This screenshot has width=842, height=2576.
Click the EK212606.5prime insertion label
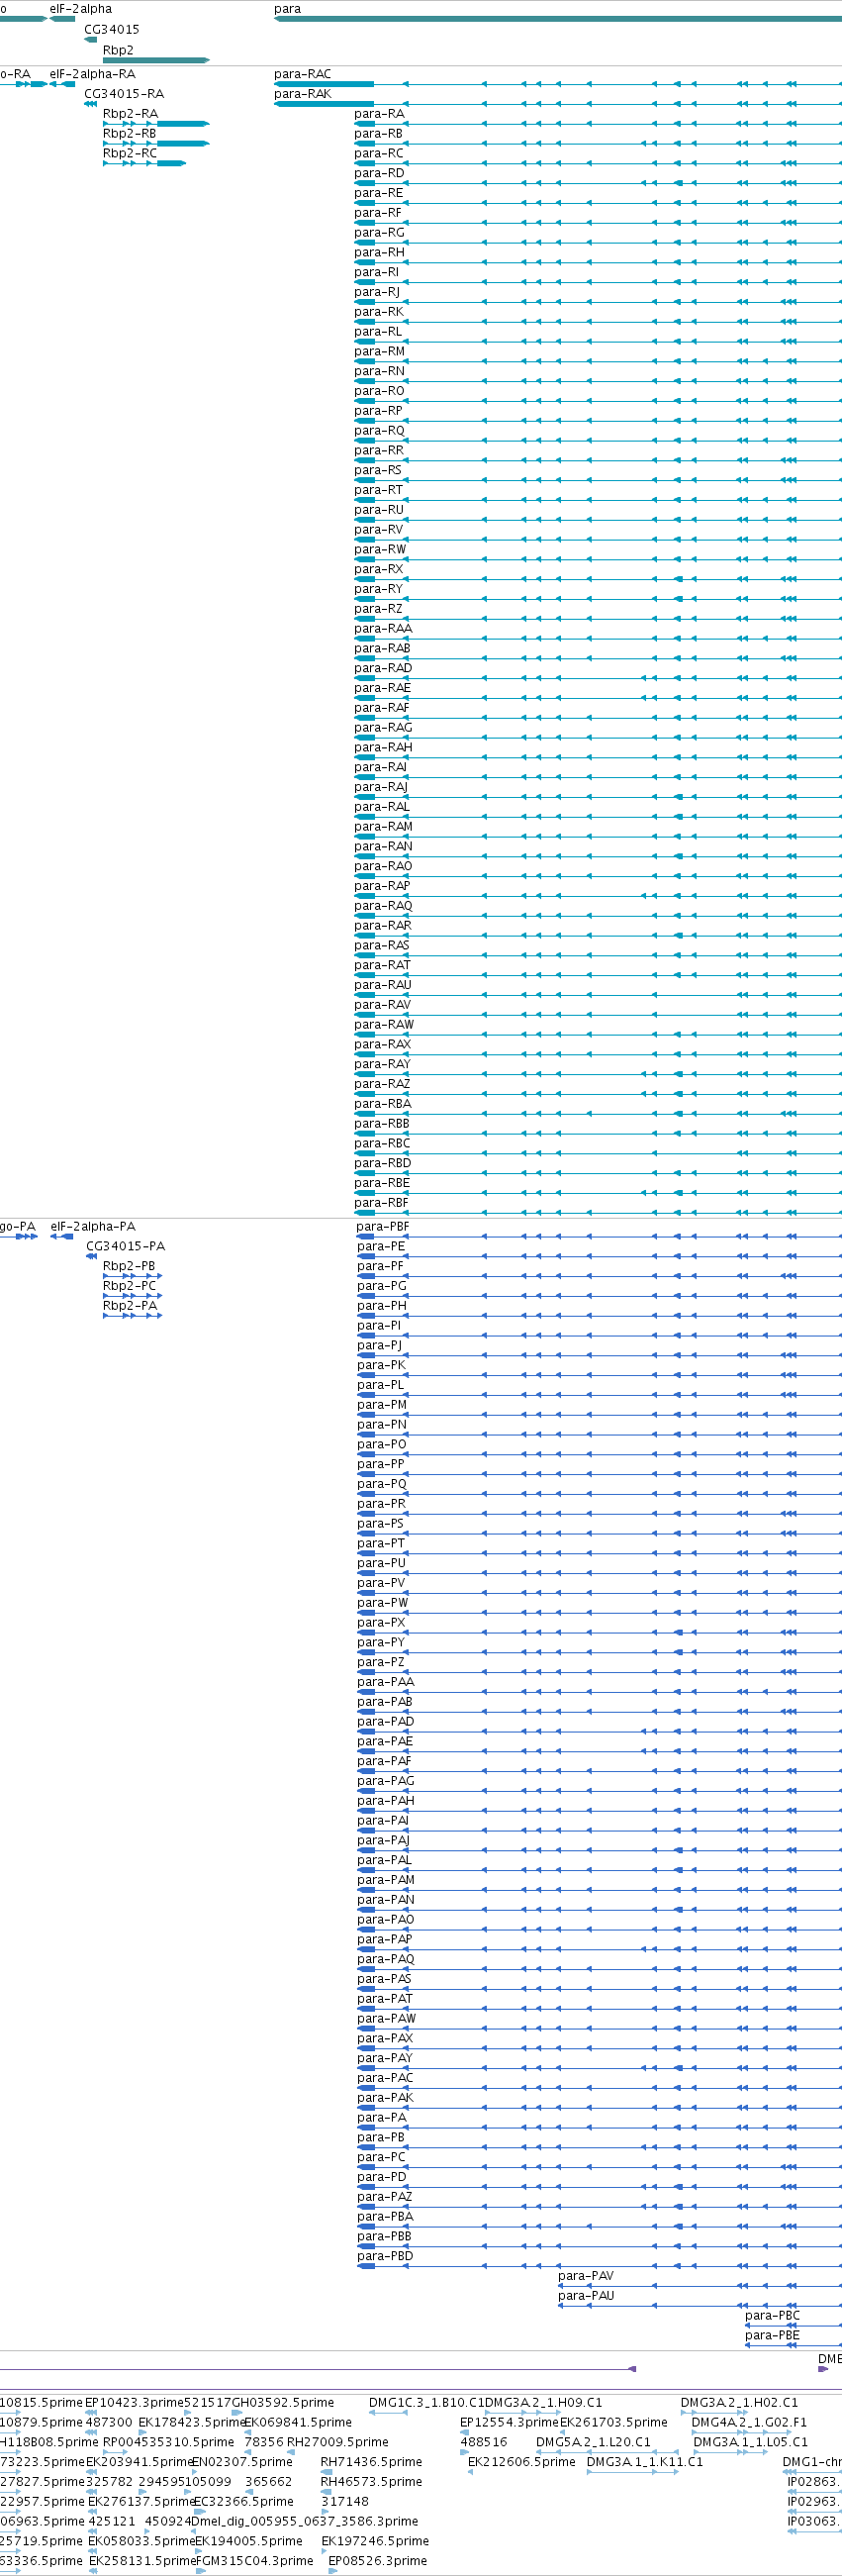(x=522, y=2462)
